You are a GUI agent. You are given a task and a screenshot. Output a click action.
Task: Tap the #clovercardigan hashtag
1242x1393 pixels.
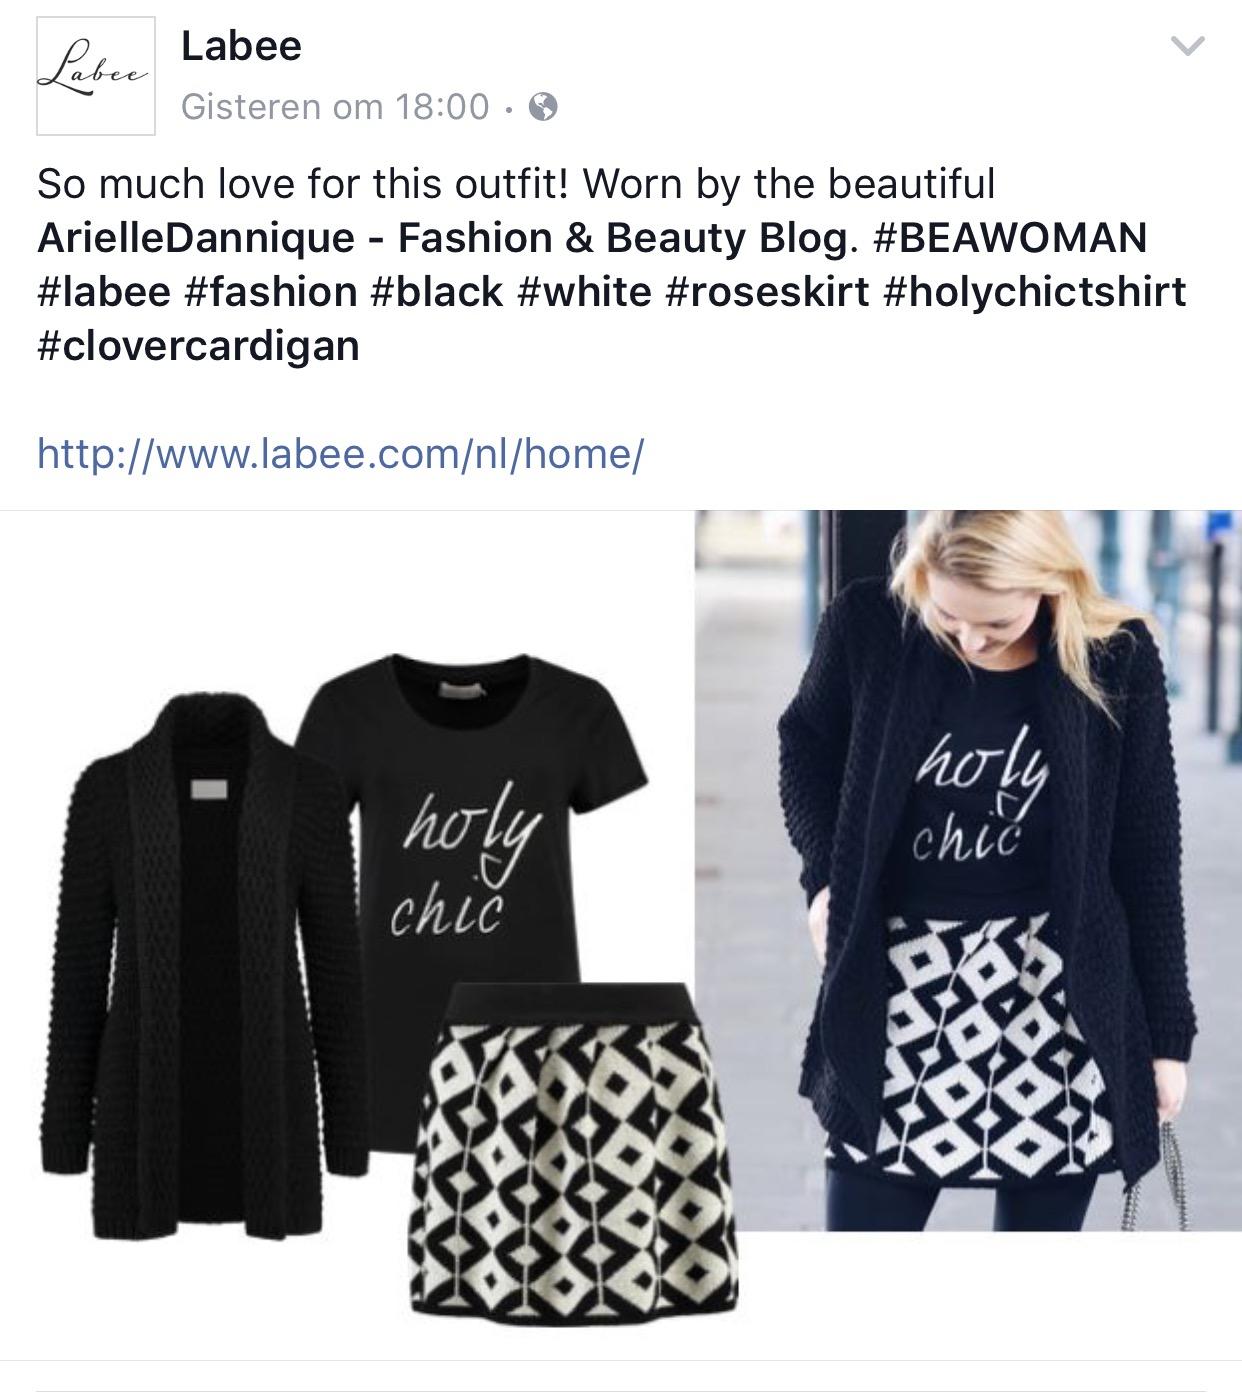tap(198, 346)
